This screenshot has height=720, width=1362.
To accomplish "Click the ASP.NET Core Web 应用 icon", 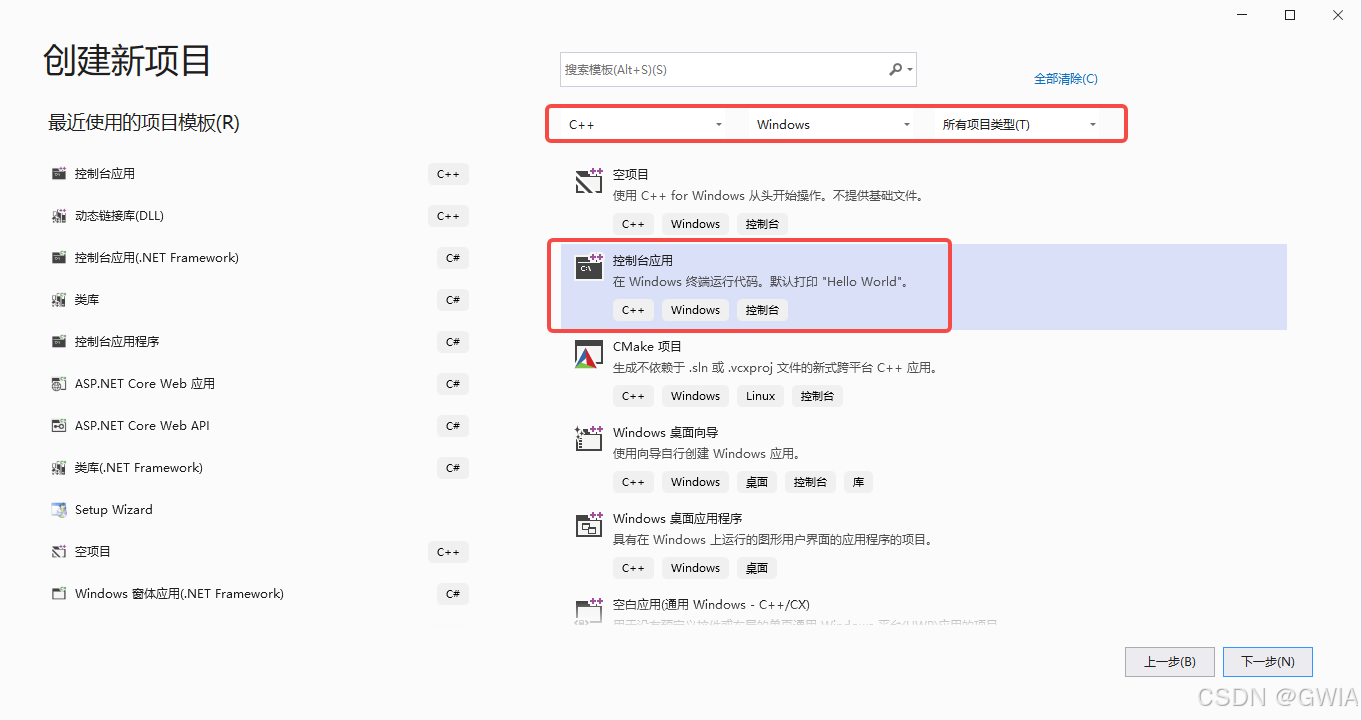I will tap(58, 384).
